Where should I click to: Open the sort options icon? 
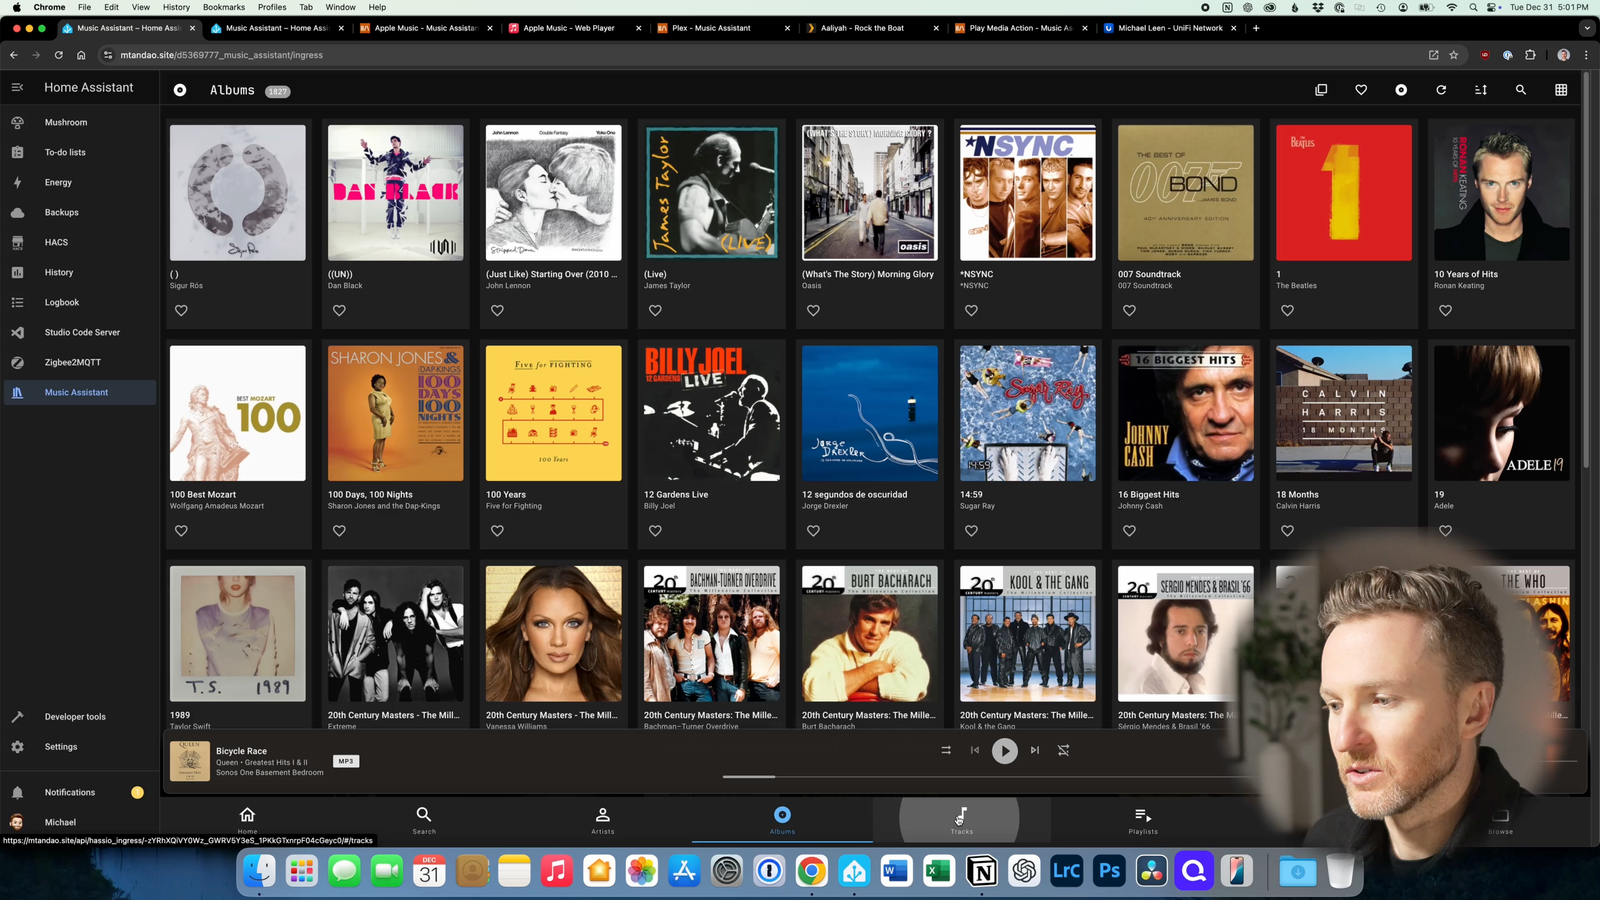coord(1481,90)
